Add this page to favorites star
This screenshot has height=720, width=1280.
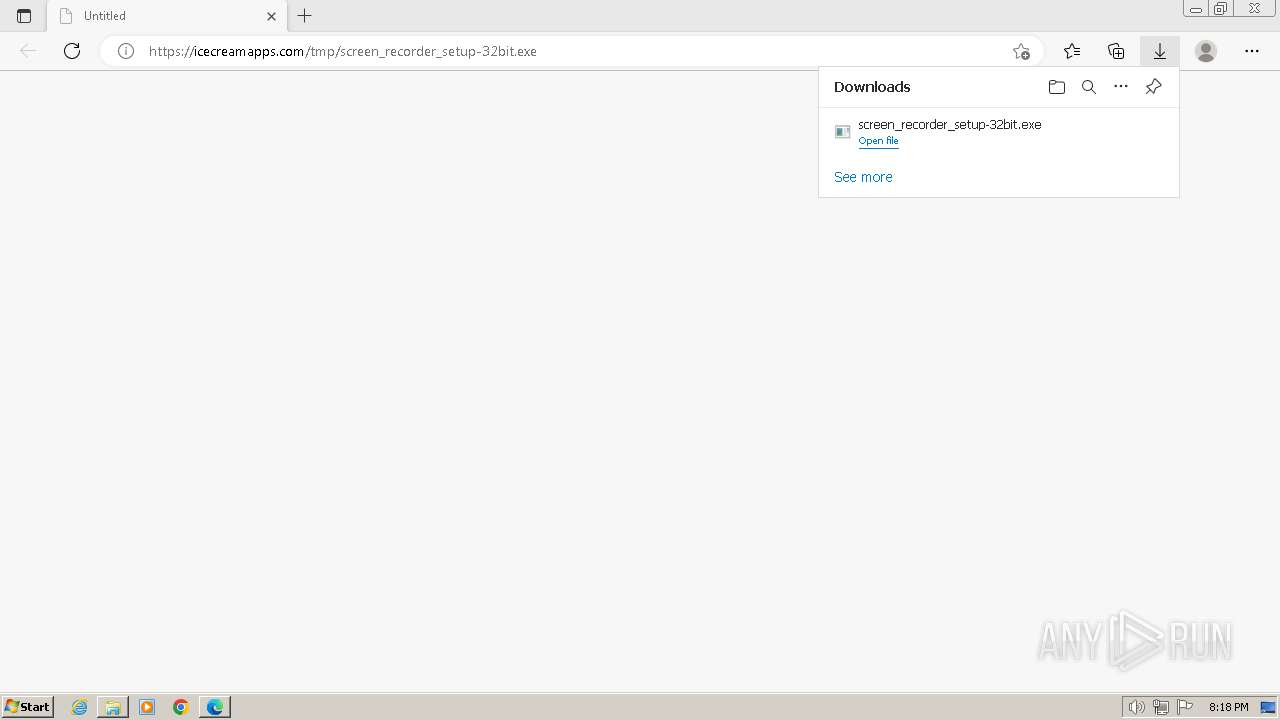(1021, 51)
